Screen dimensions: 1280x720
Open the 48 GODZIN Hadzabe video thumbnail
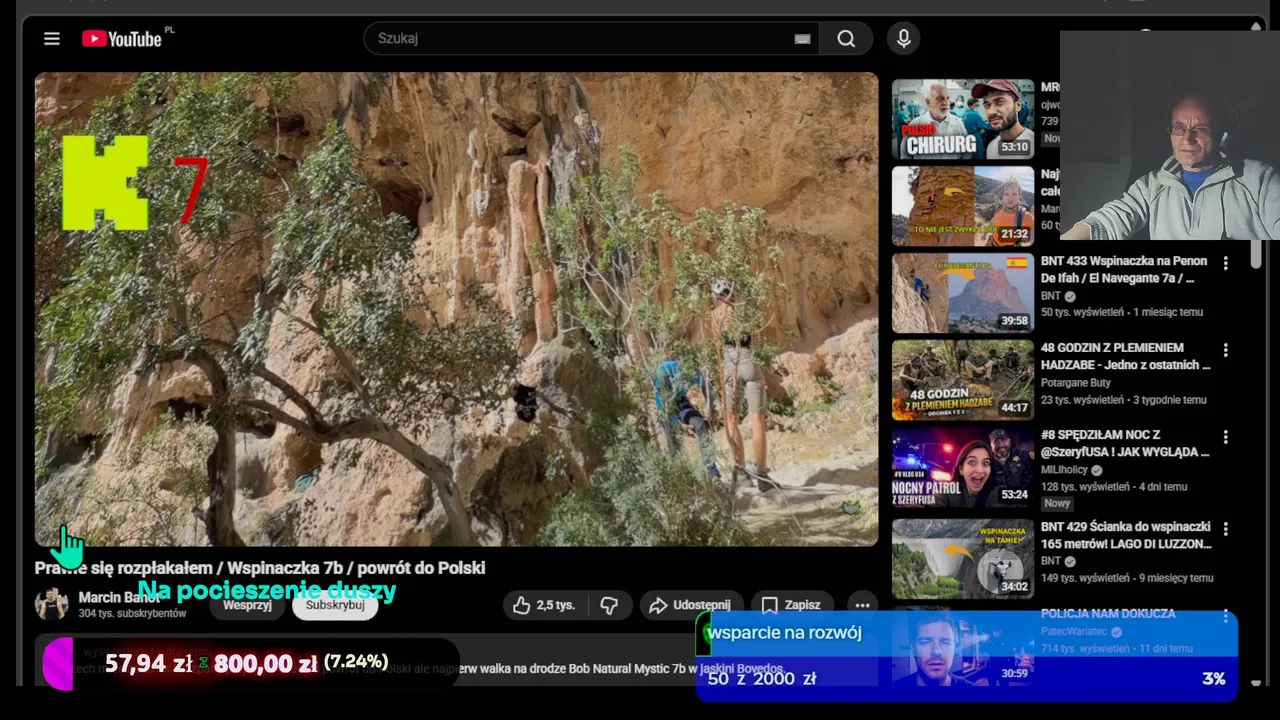(963, 380)
